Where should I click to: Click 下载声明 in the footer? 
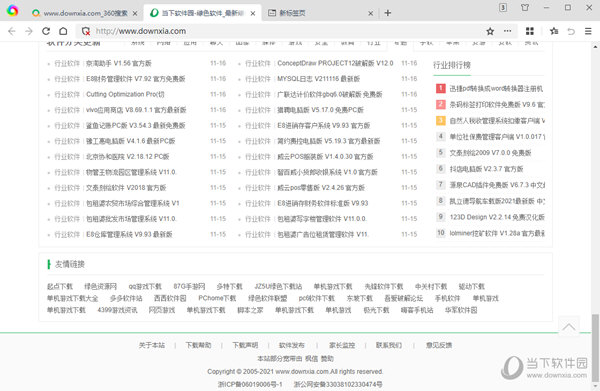pos(245,345)
